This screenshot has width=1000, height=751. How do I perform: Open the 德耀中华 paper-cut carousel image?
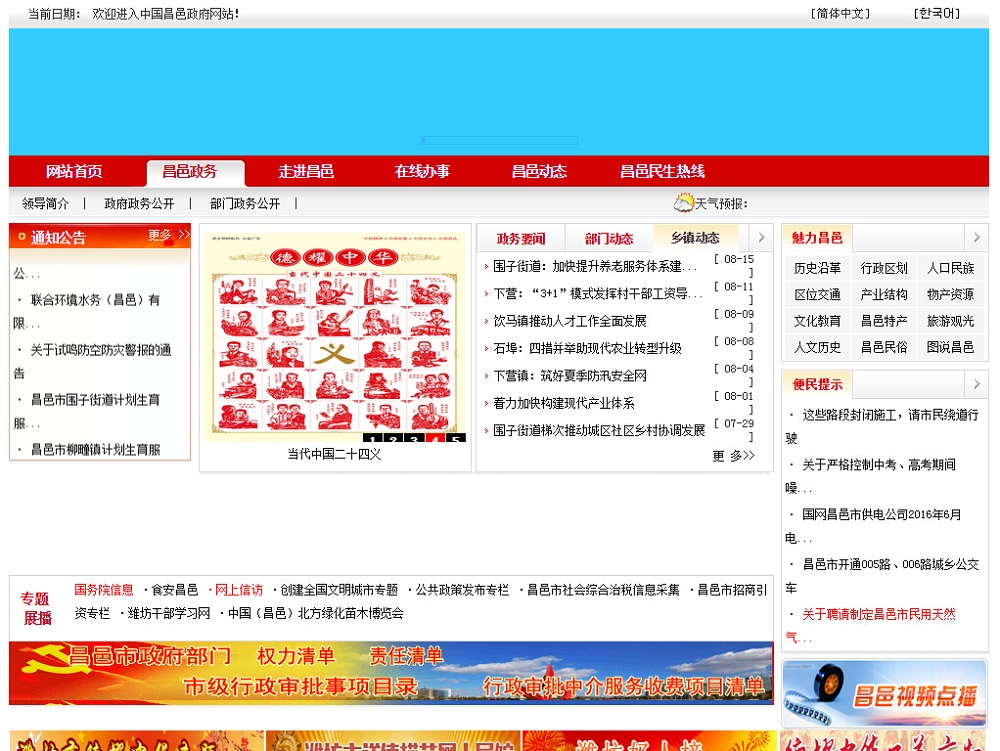point(335,336)
